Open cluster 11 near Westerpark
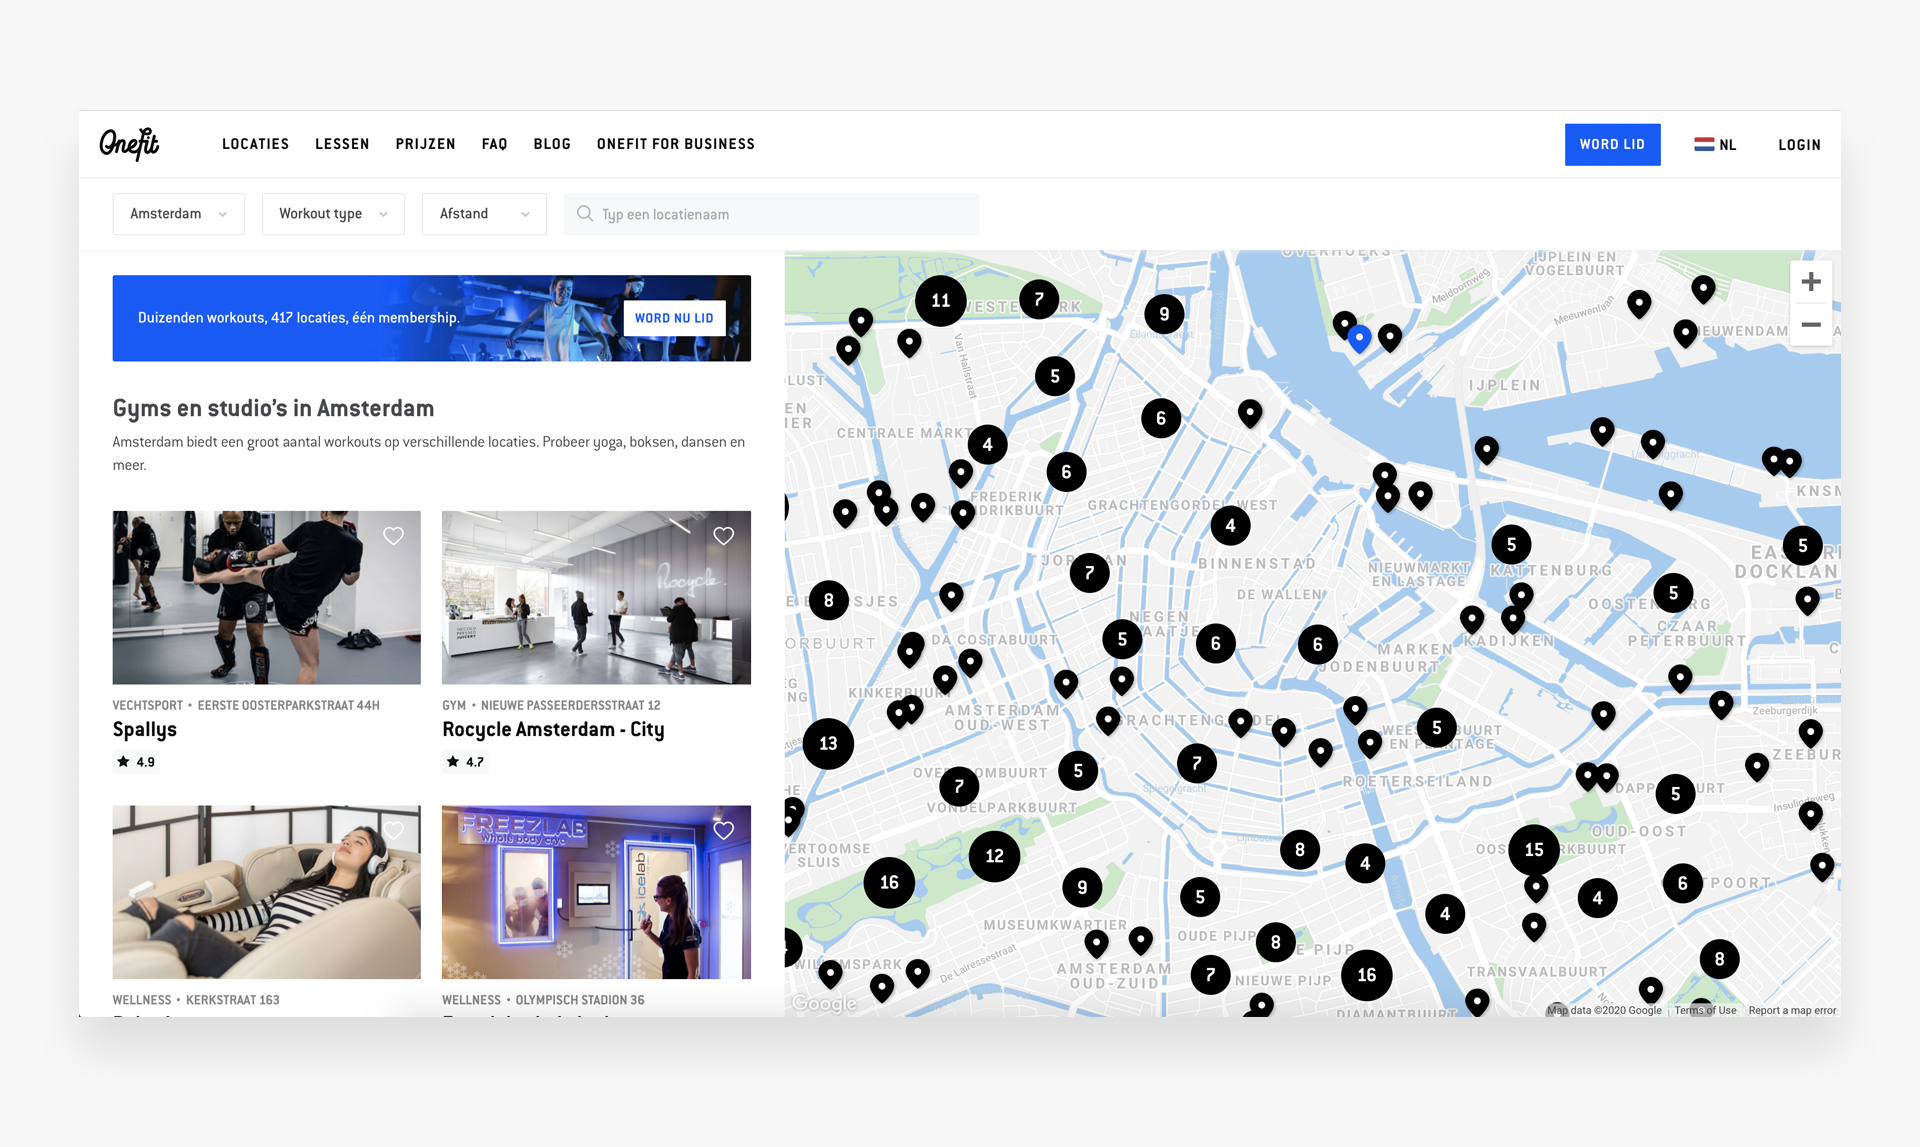 (941, 301)
